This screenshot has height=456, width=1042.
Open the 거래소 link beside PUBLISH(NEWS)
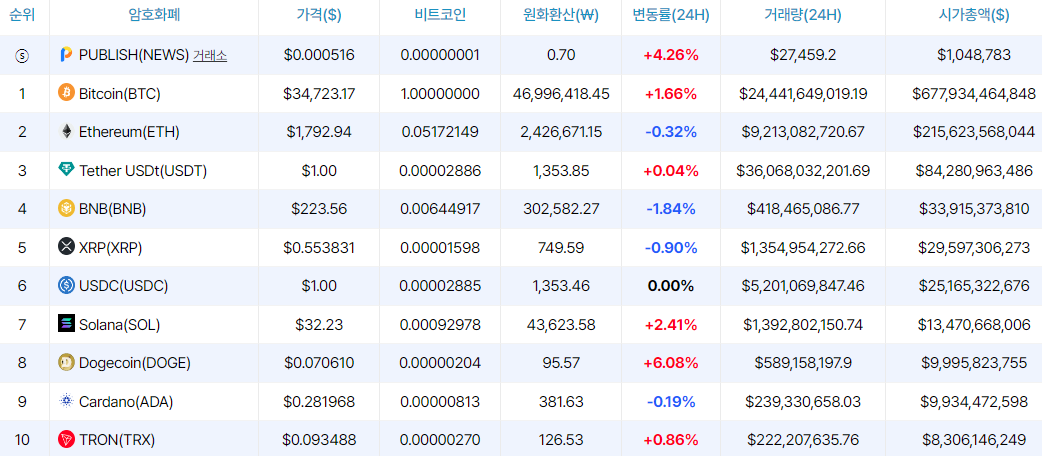click(x=210, y=56)
